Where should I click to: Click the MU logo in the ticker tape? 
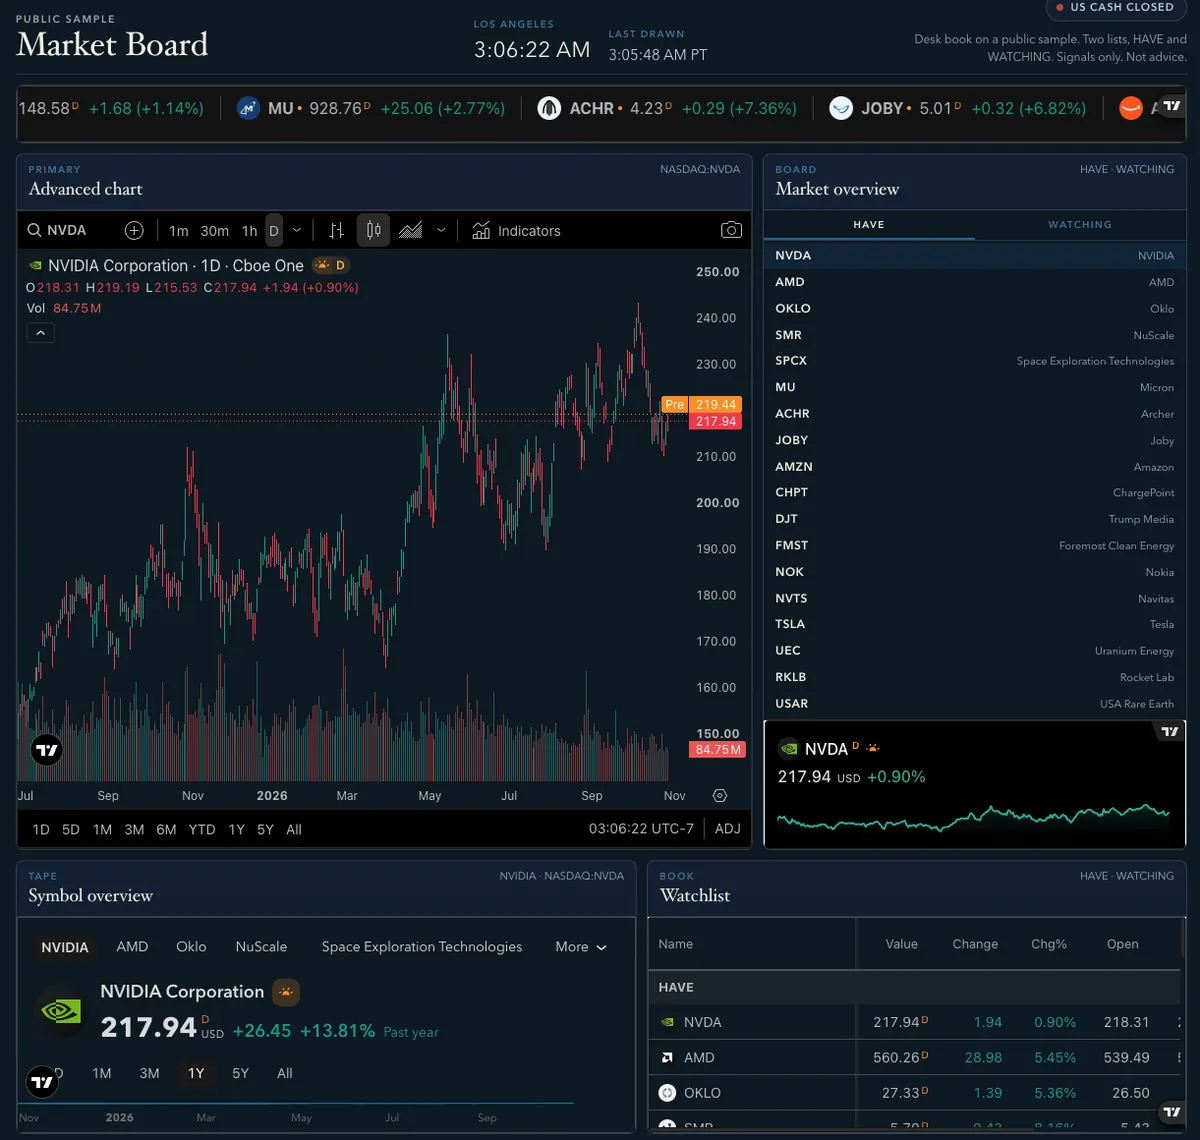(x=249, y=108)
